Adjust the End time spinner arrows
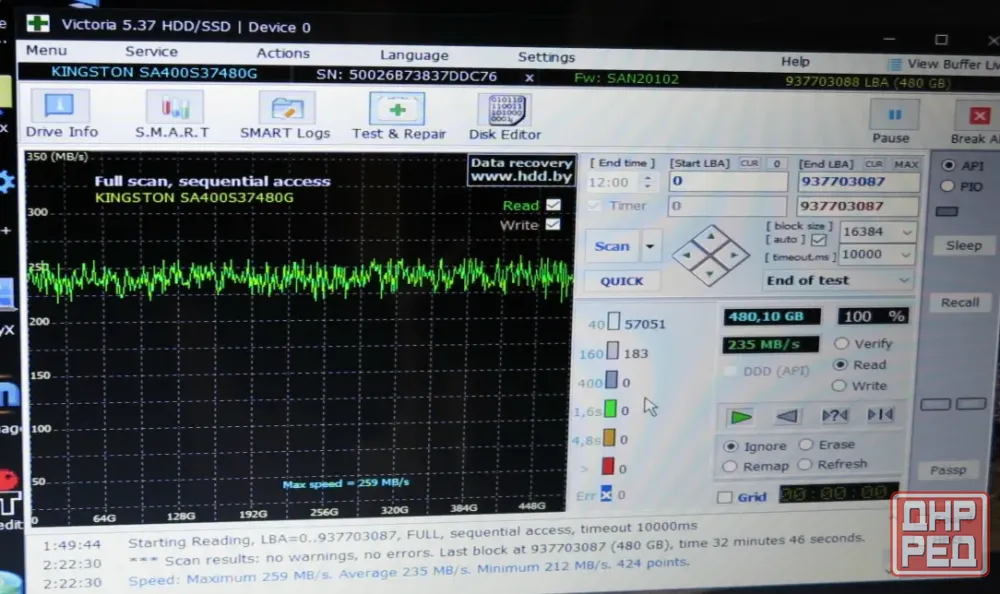The height and width of the screenshot is (594, 1000). [647, 182]
